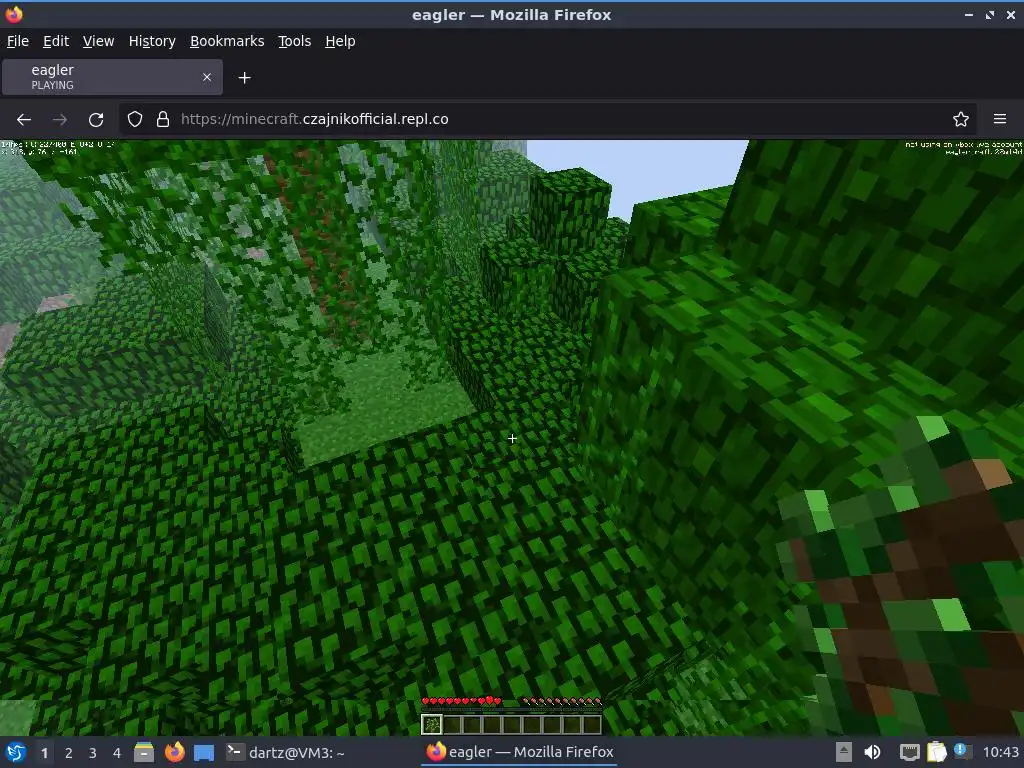Image resolution: width=1024 pixels, height=768 pixels.
Task: Open the tracking protection shield panel
Action: (x=135, y=120)
